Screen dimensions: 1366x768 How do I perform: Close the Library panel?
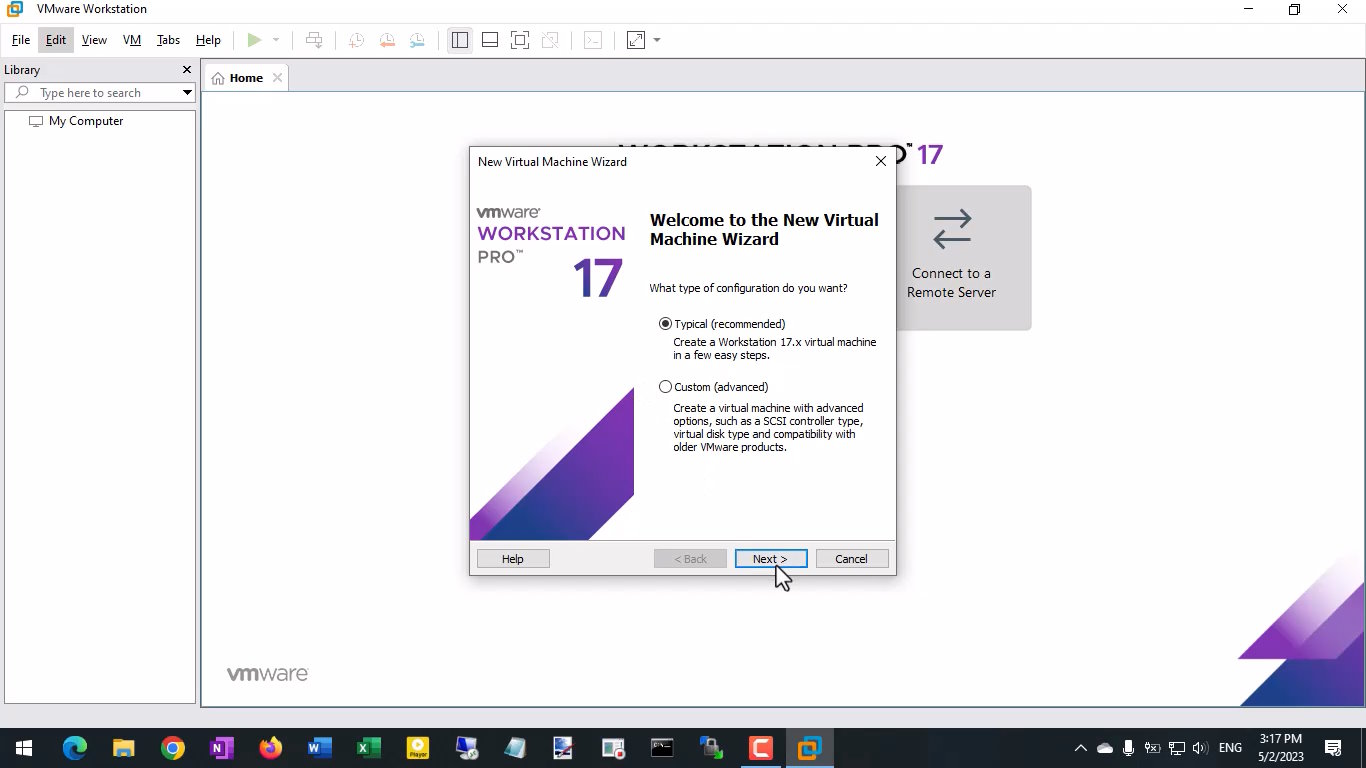[x=186, y=70]
